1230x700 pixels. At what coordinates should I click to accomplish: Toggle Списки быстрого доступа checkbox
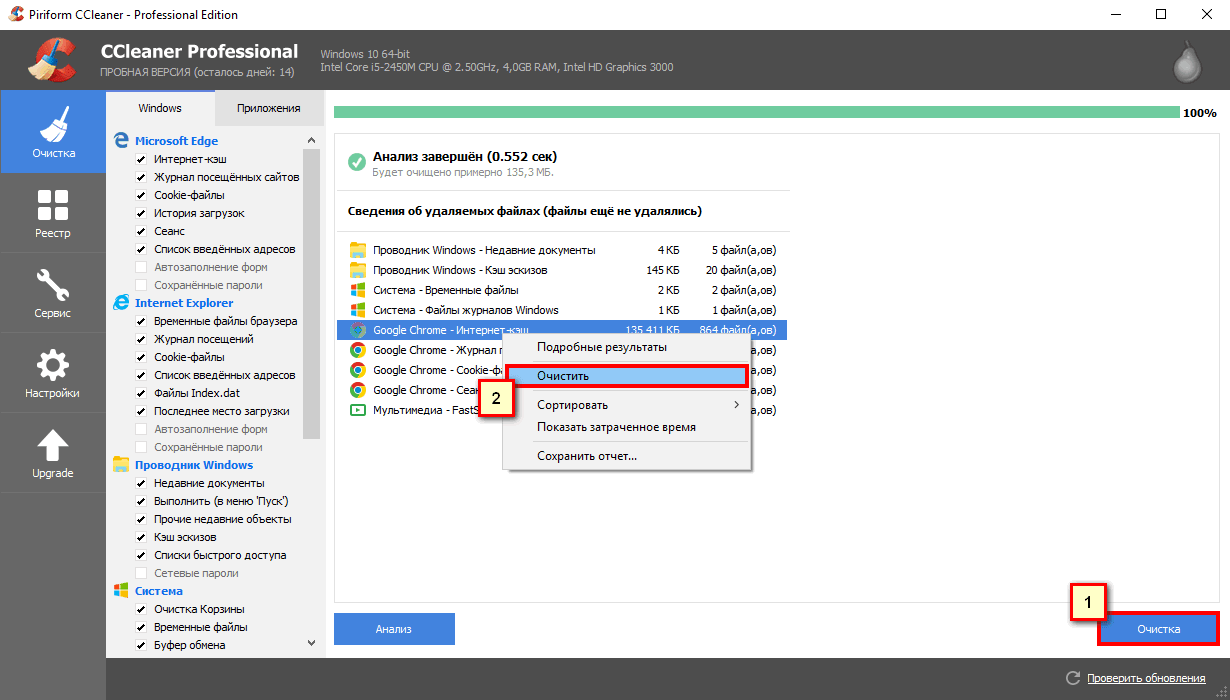click(x=141, y=555)
